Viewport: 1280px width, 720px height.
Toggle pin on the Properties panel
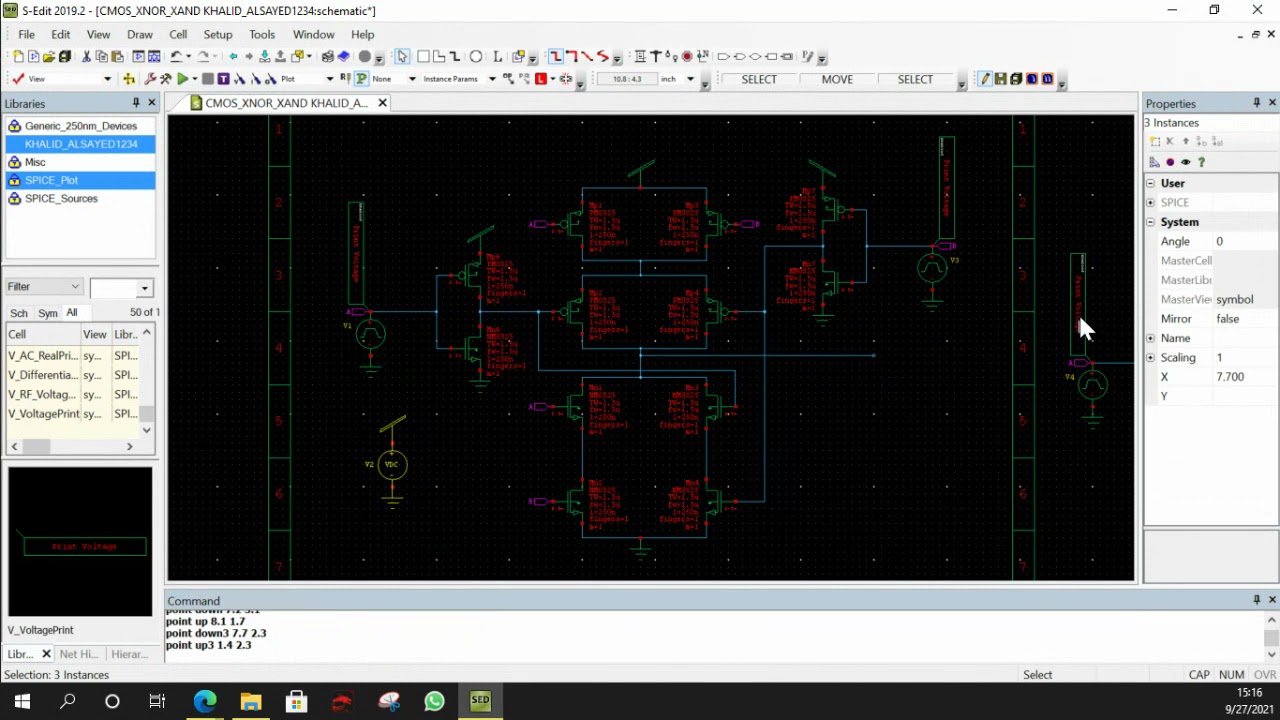click(1256, 103)
